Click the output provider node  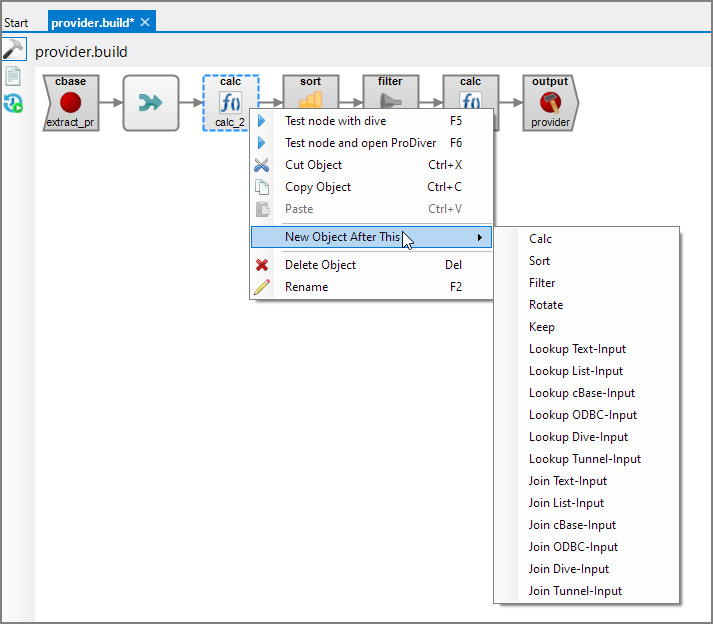550,102
